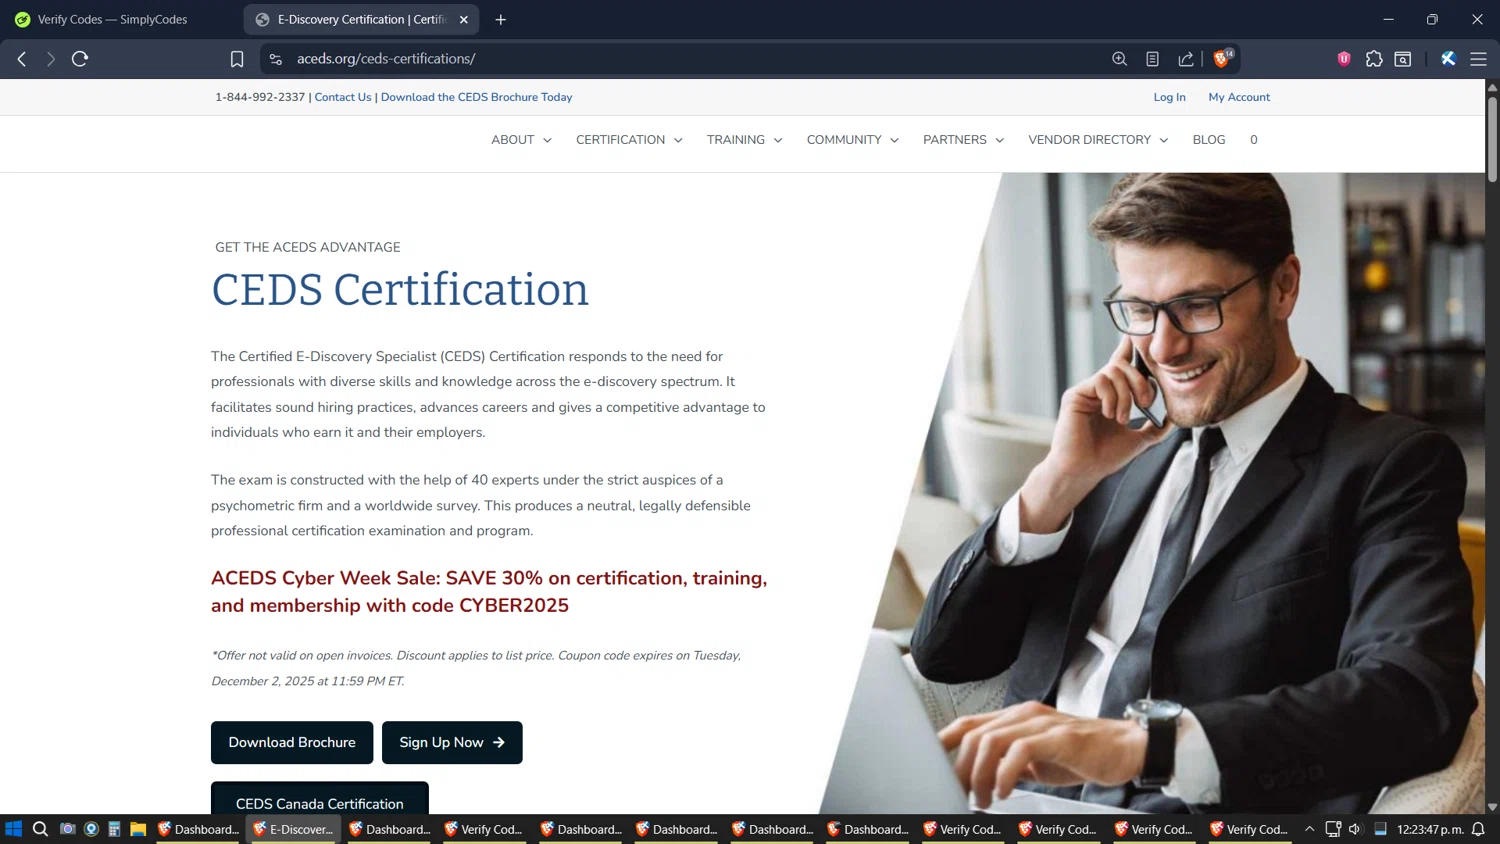Bookmark this page with the bookmark icon
The height and width of the screenshot is (844, 1500).
click(x=237, y=59)
